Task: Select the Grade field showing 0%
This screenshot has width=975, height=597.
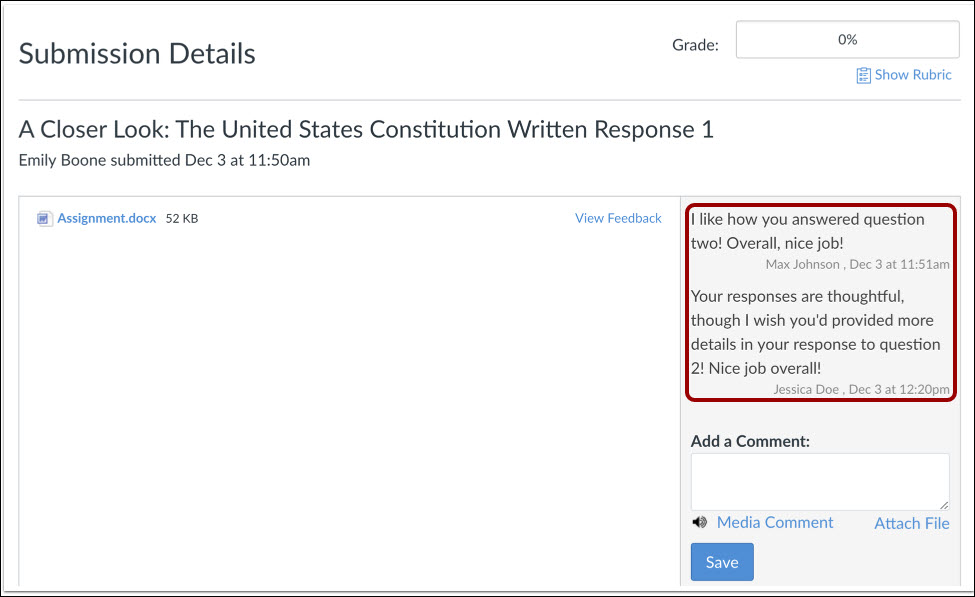Action: point(846,39)
